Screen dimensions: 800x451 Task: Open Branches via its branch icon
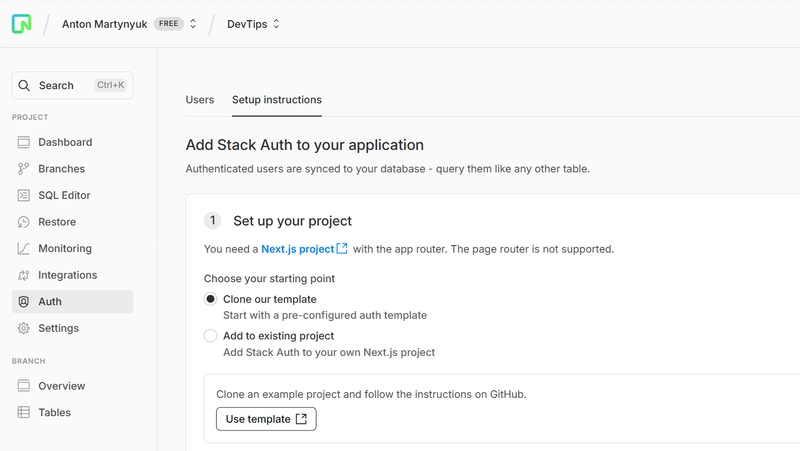(23, 169)
